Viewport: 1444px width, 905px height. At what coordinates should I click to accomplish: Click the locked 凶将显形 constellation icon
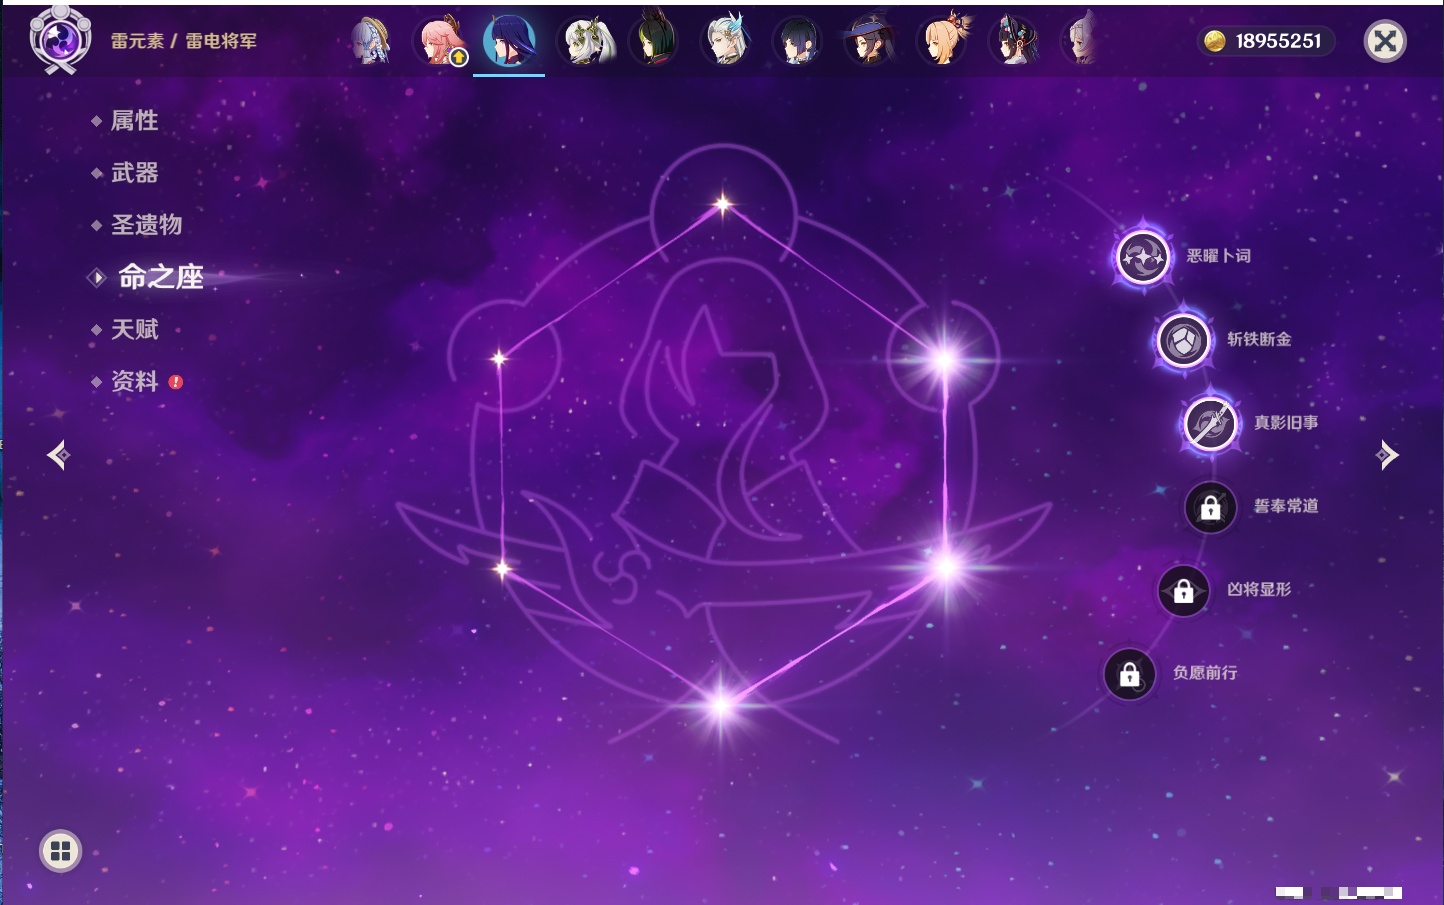click(x=1183, y=591)
